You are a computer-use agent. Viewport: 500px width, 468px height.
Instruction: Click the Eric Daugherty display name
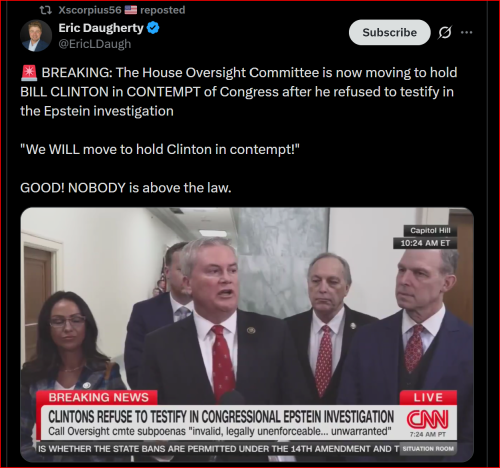[101, 28]
